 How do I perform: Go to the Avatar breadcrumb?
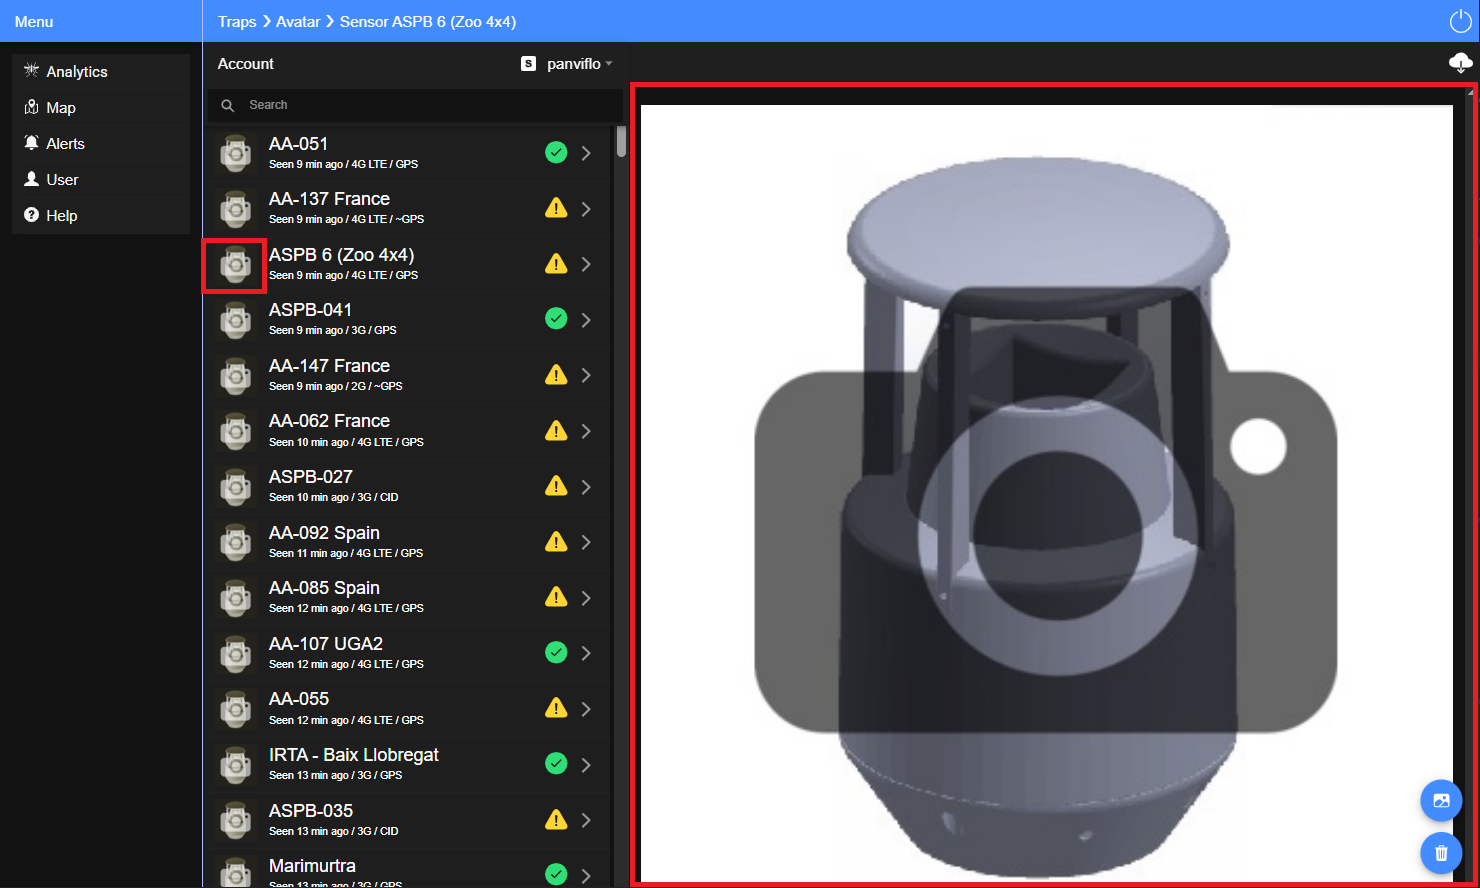[298, 21]
